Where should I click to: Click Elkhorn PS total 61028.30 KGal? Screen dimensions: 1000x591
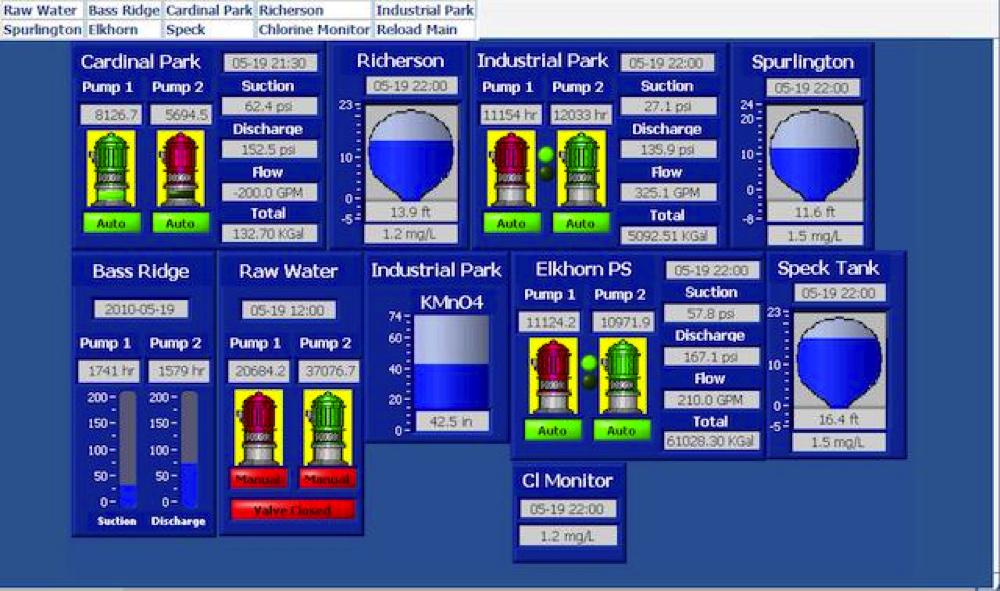tap(711, 441)
